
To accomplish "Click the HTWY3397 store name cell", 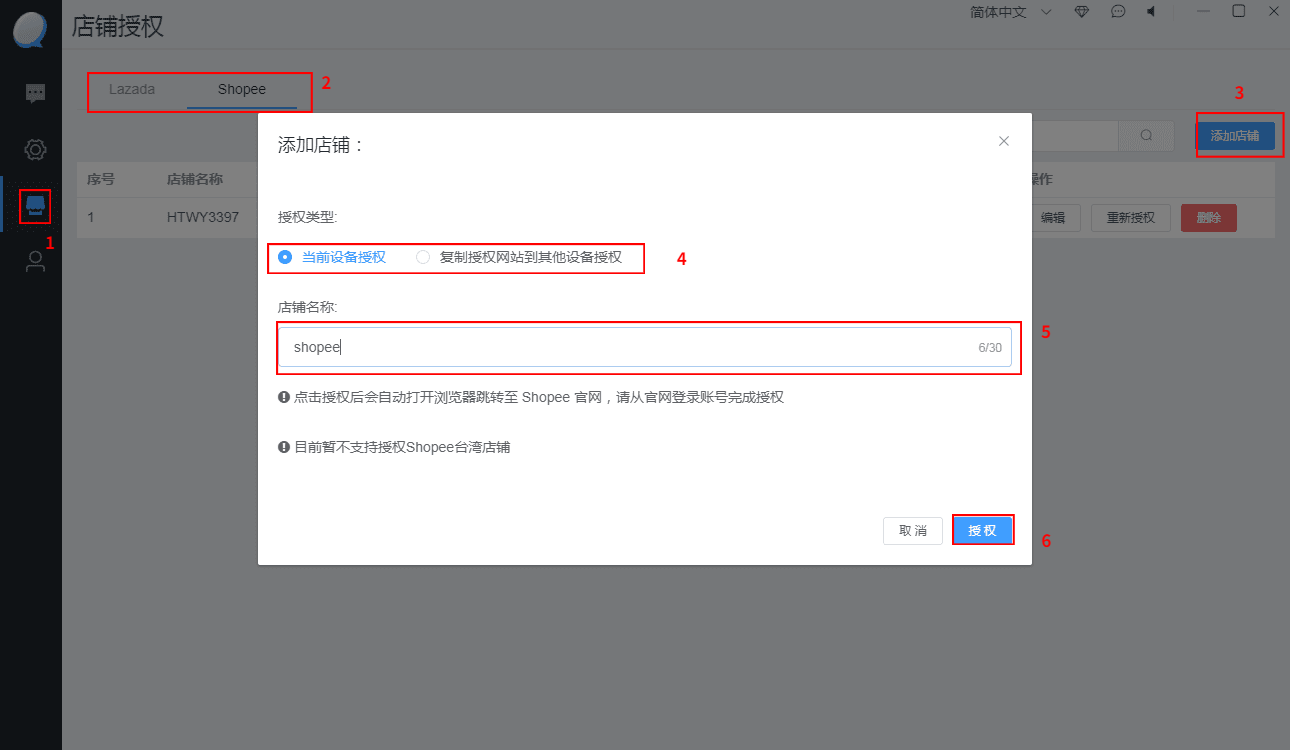I will [203, 217].
